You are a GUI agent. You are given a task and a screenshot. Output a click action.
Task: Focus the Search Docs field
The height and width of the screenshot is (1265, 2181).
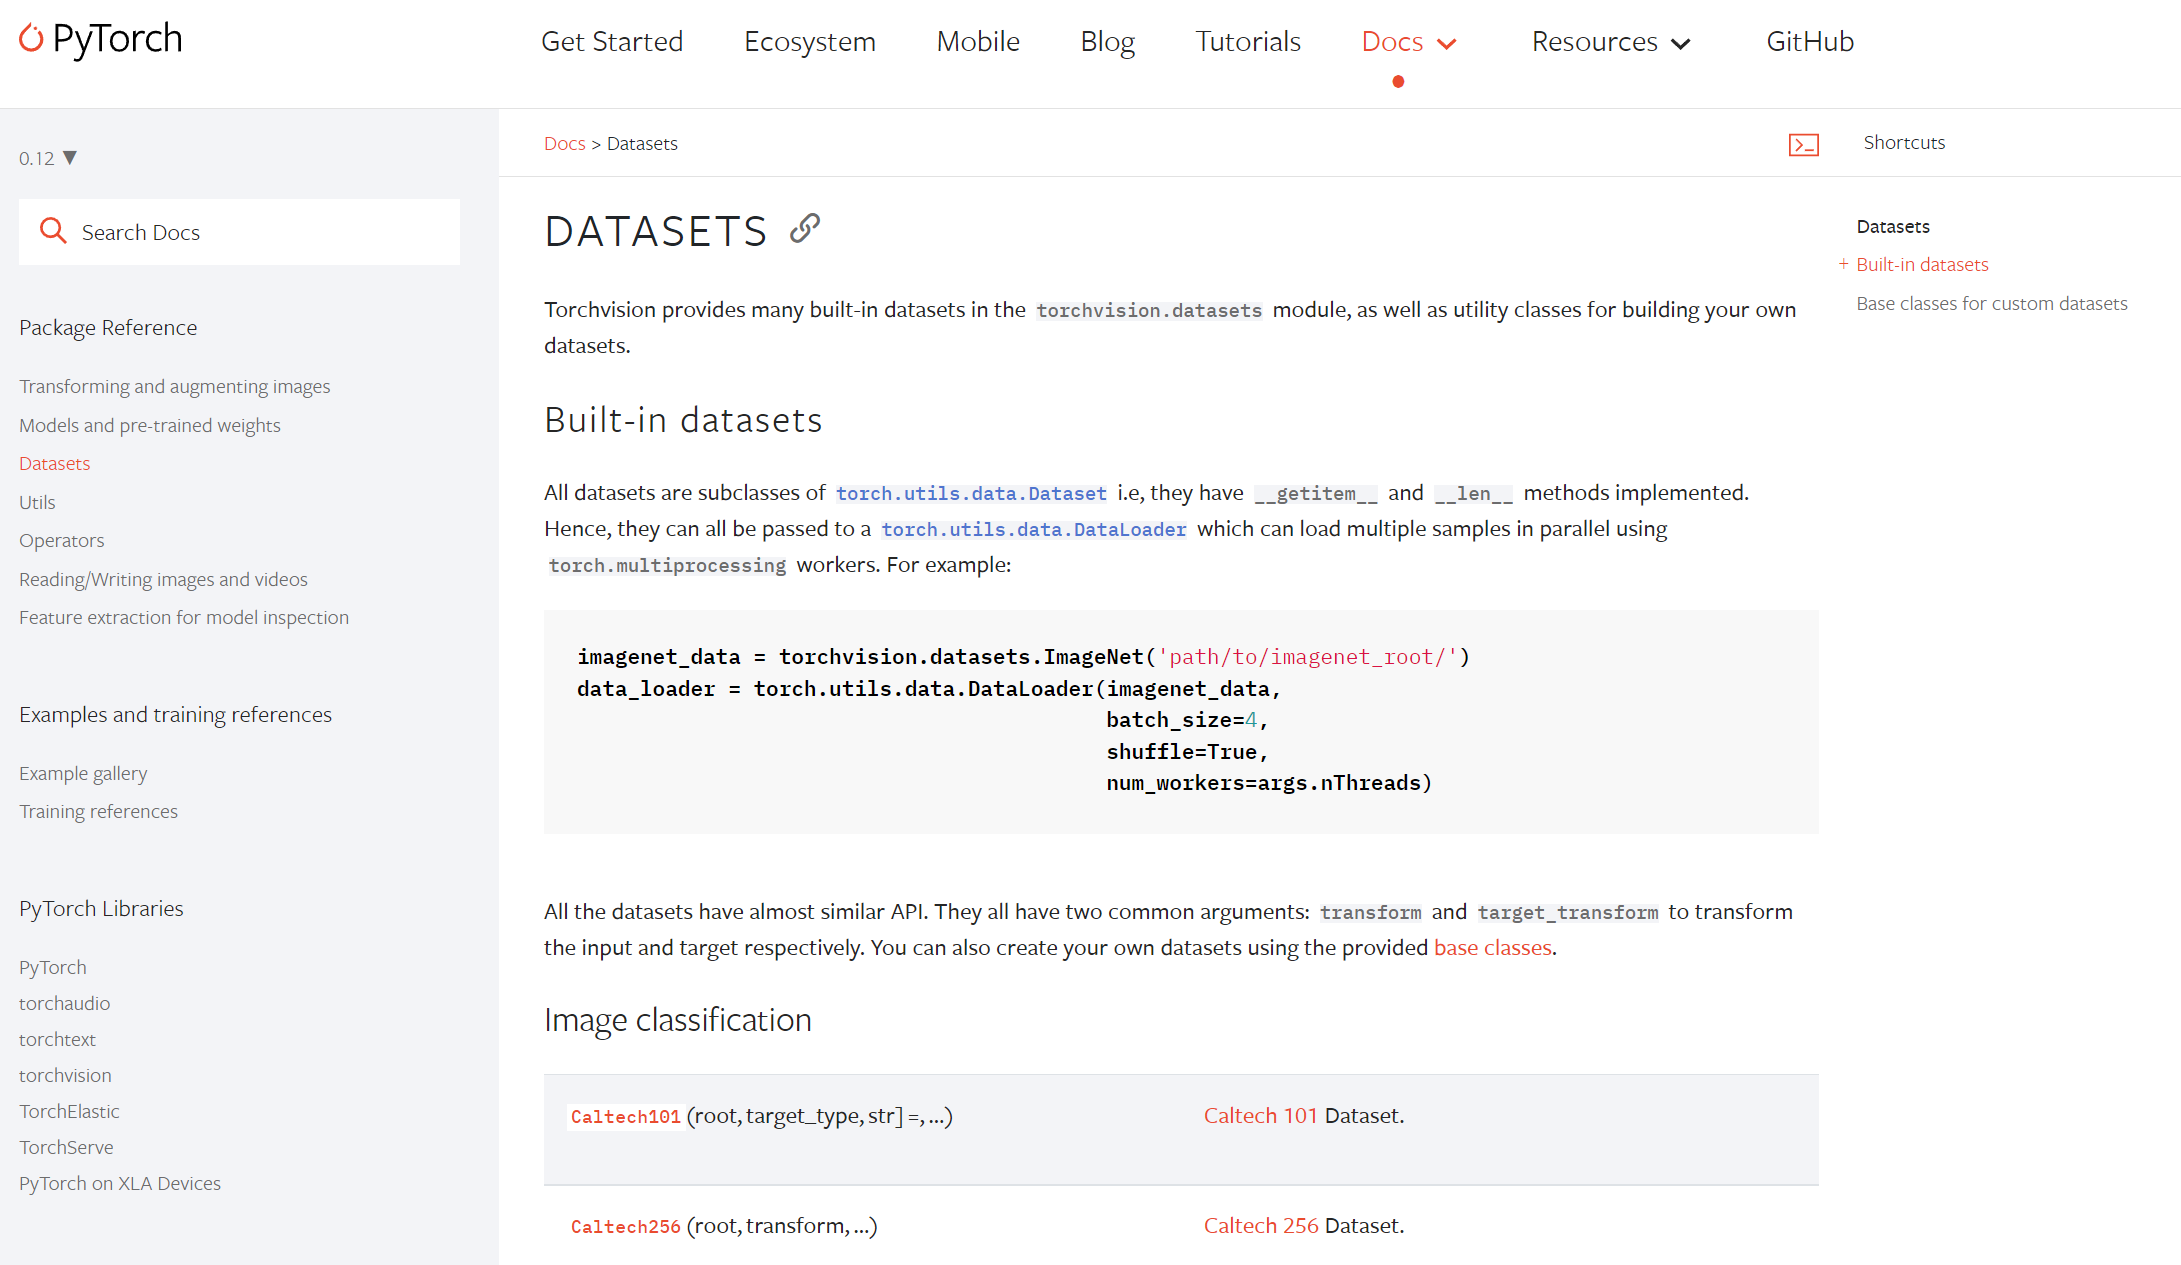click(240, 232)
